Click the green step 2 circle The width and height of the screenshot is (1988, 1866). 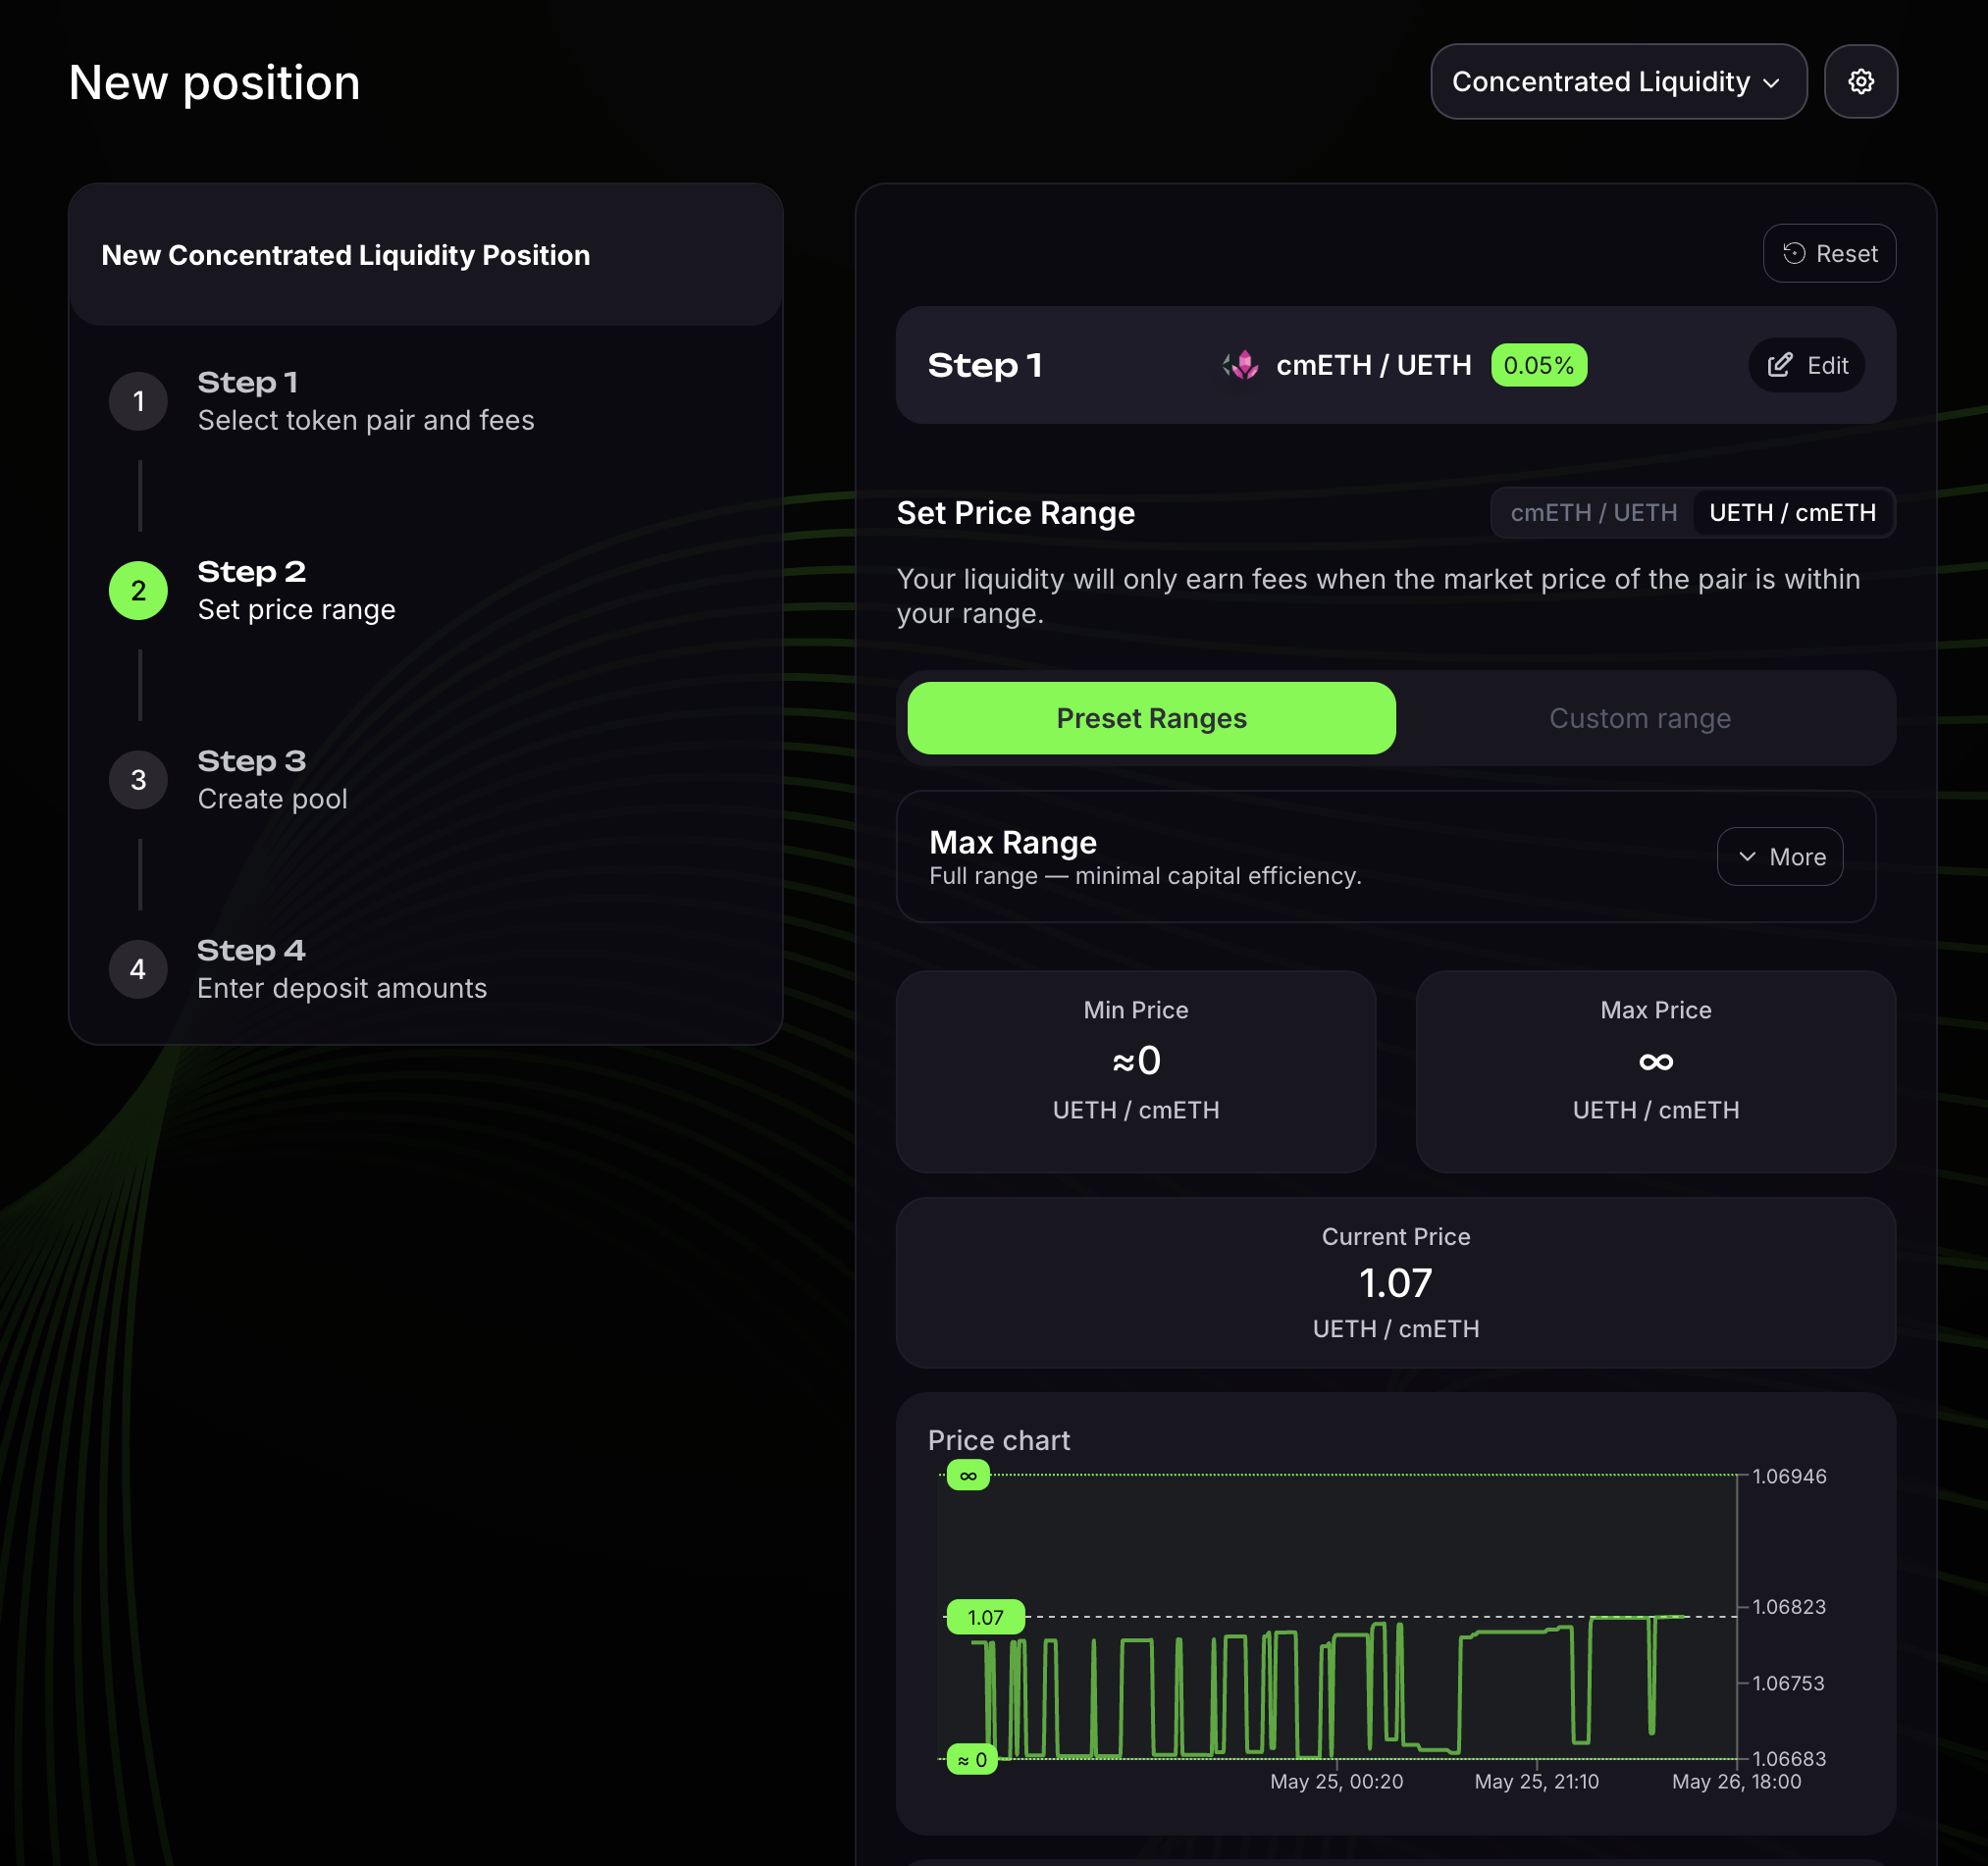point(138,590)
